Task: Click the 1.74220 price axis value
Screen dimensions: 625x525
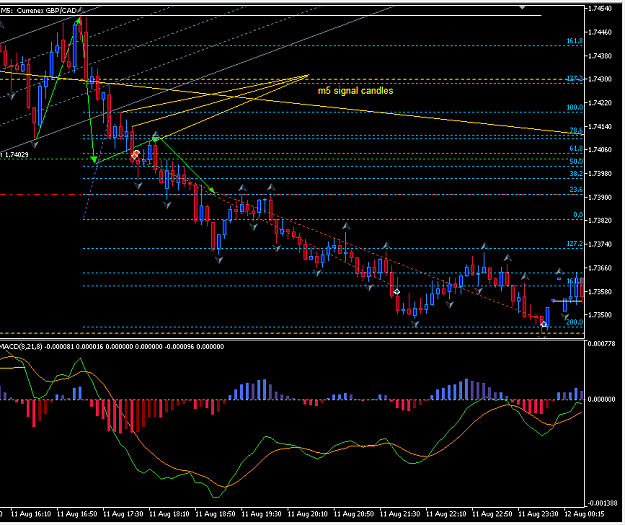Action: (x=600, y=103)
